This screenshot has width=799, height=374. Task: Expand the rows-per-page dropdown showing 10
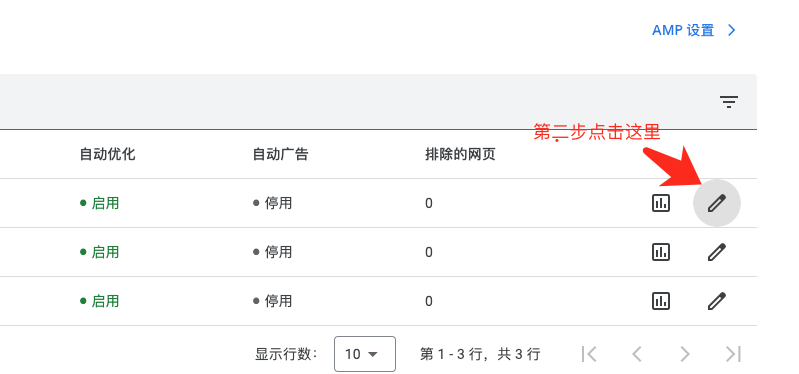point(365,354)
